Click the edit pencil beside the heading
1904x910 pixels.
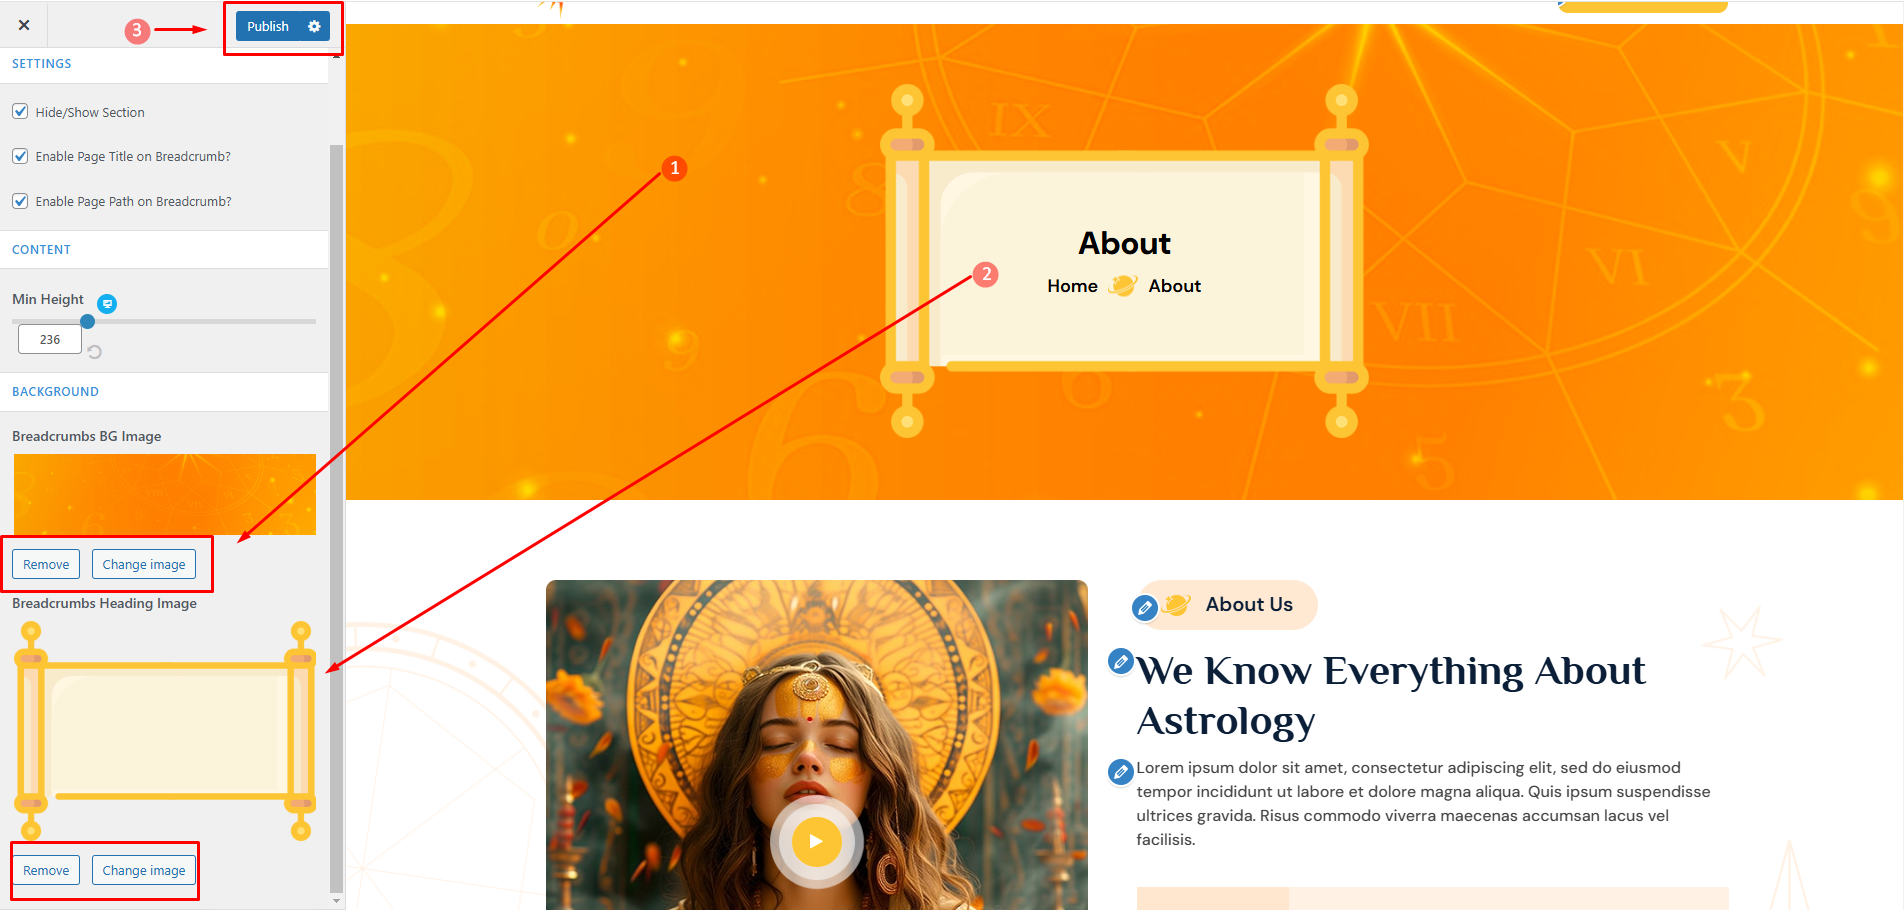point(1121,661)
